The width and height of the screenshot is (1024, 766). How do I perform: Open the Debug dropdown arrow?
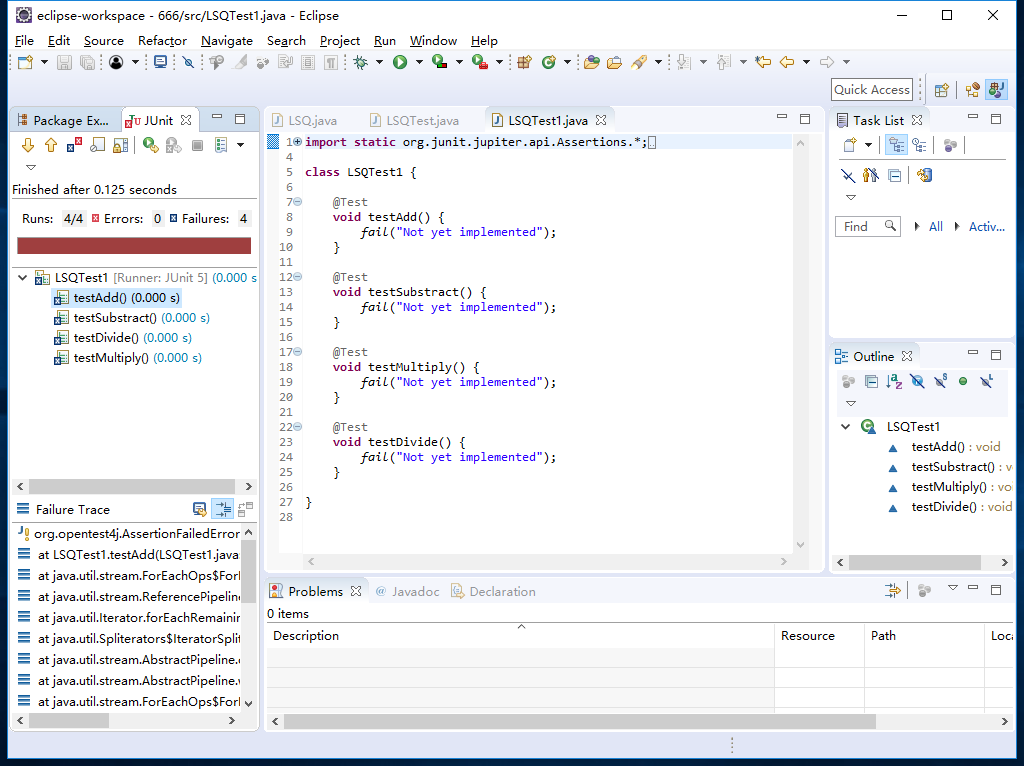tap(379, 62)
